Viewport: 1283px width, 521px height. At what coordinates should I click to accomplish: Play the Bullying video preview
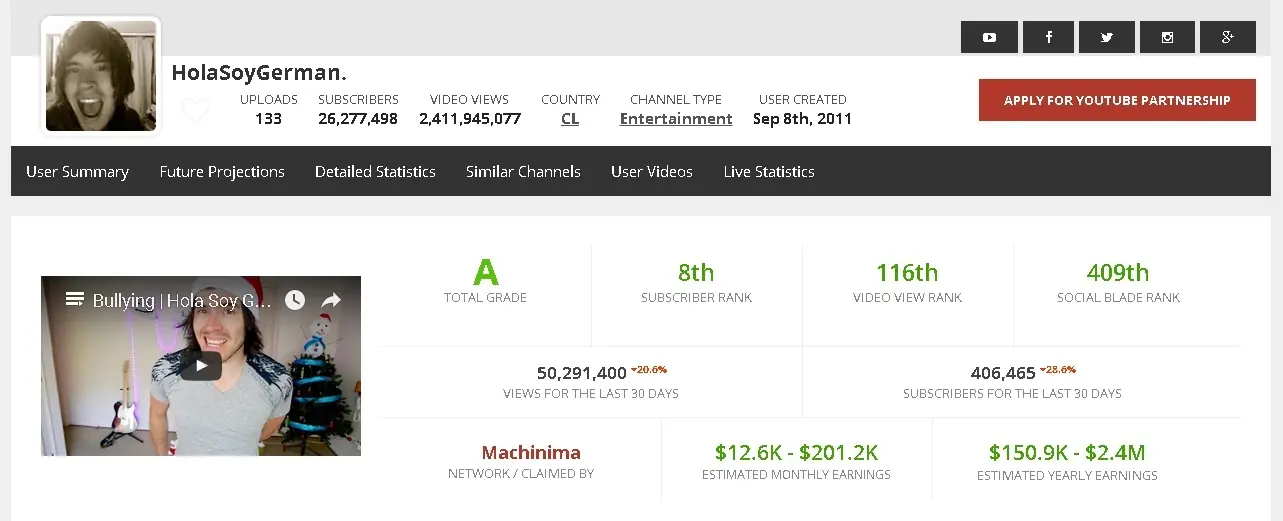[201, 366]
